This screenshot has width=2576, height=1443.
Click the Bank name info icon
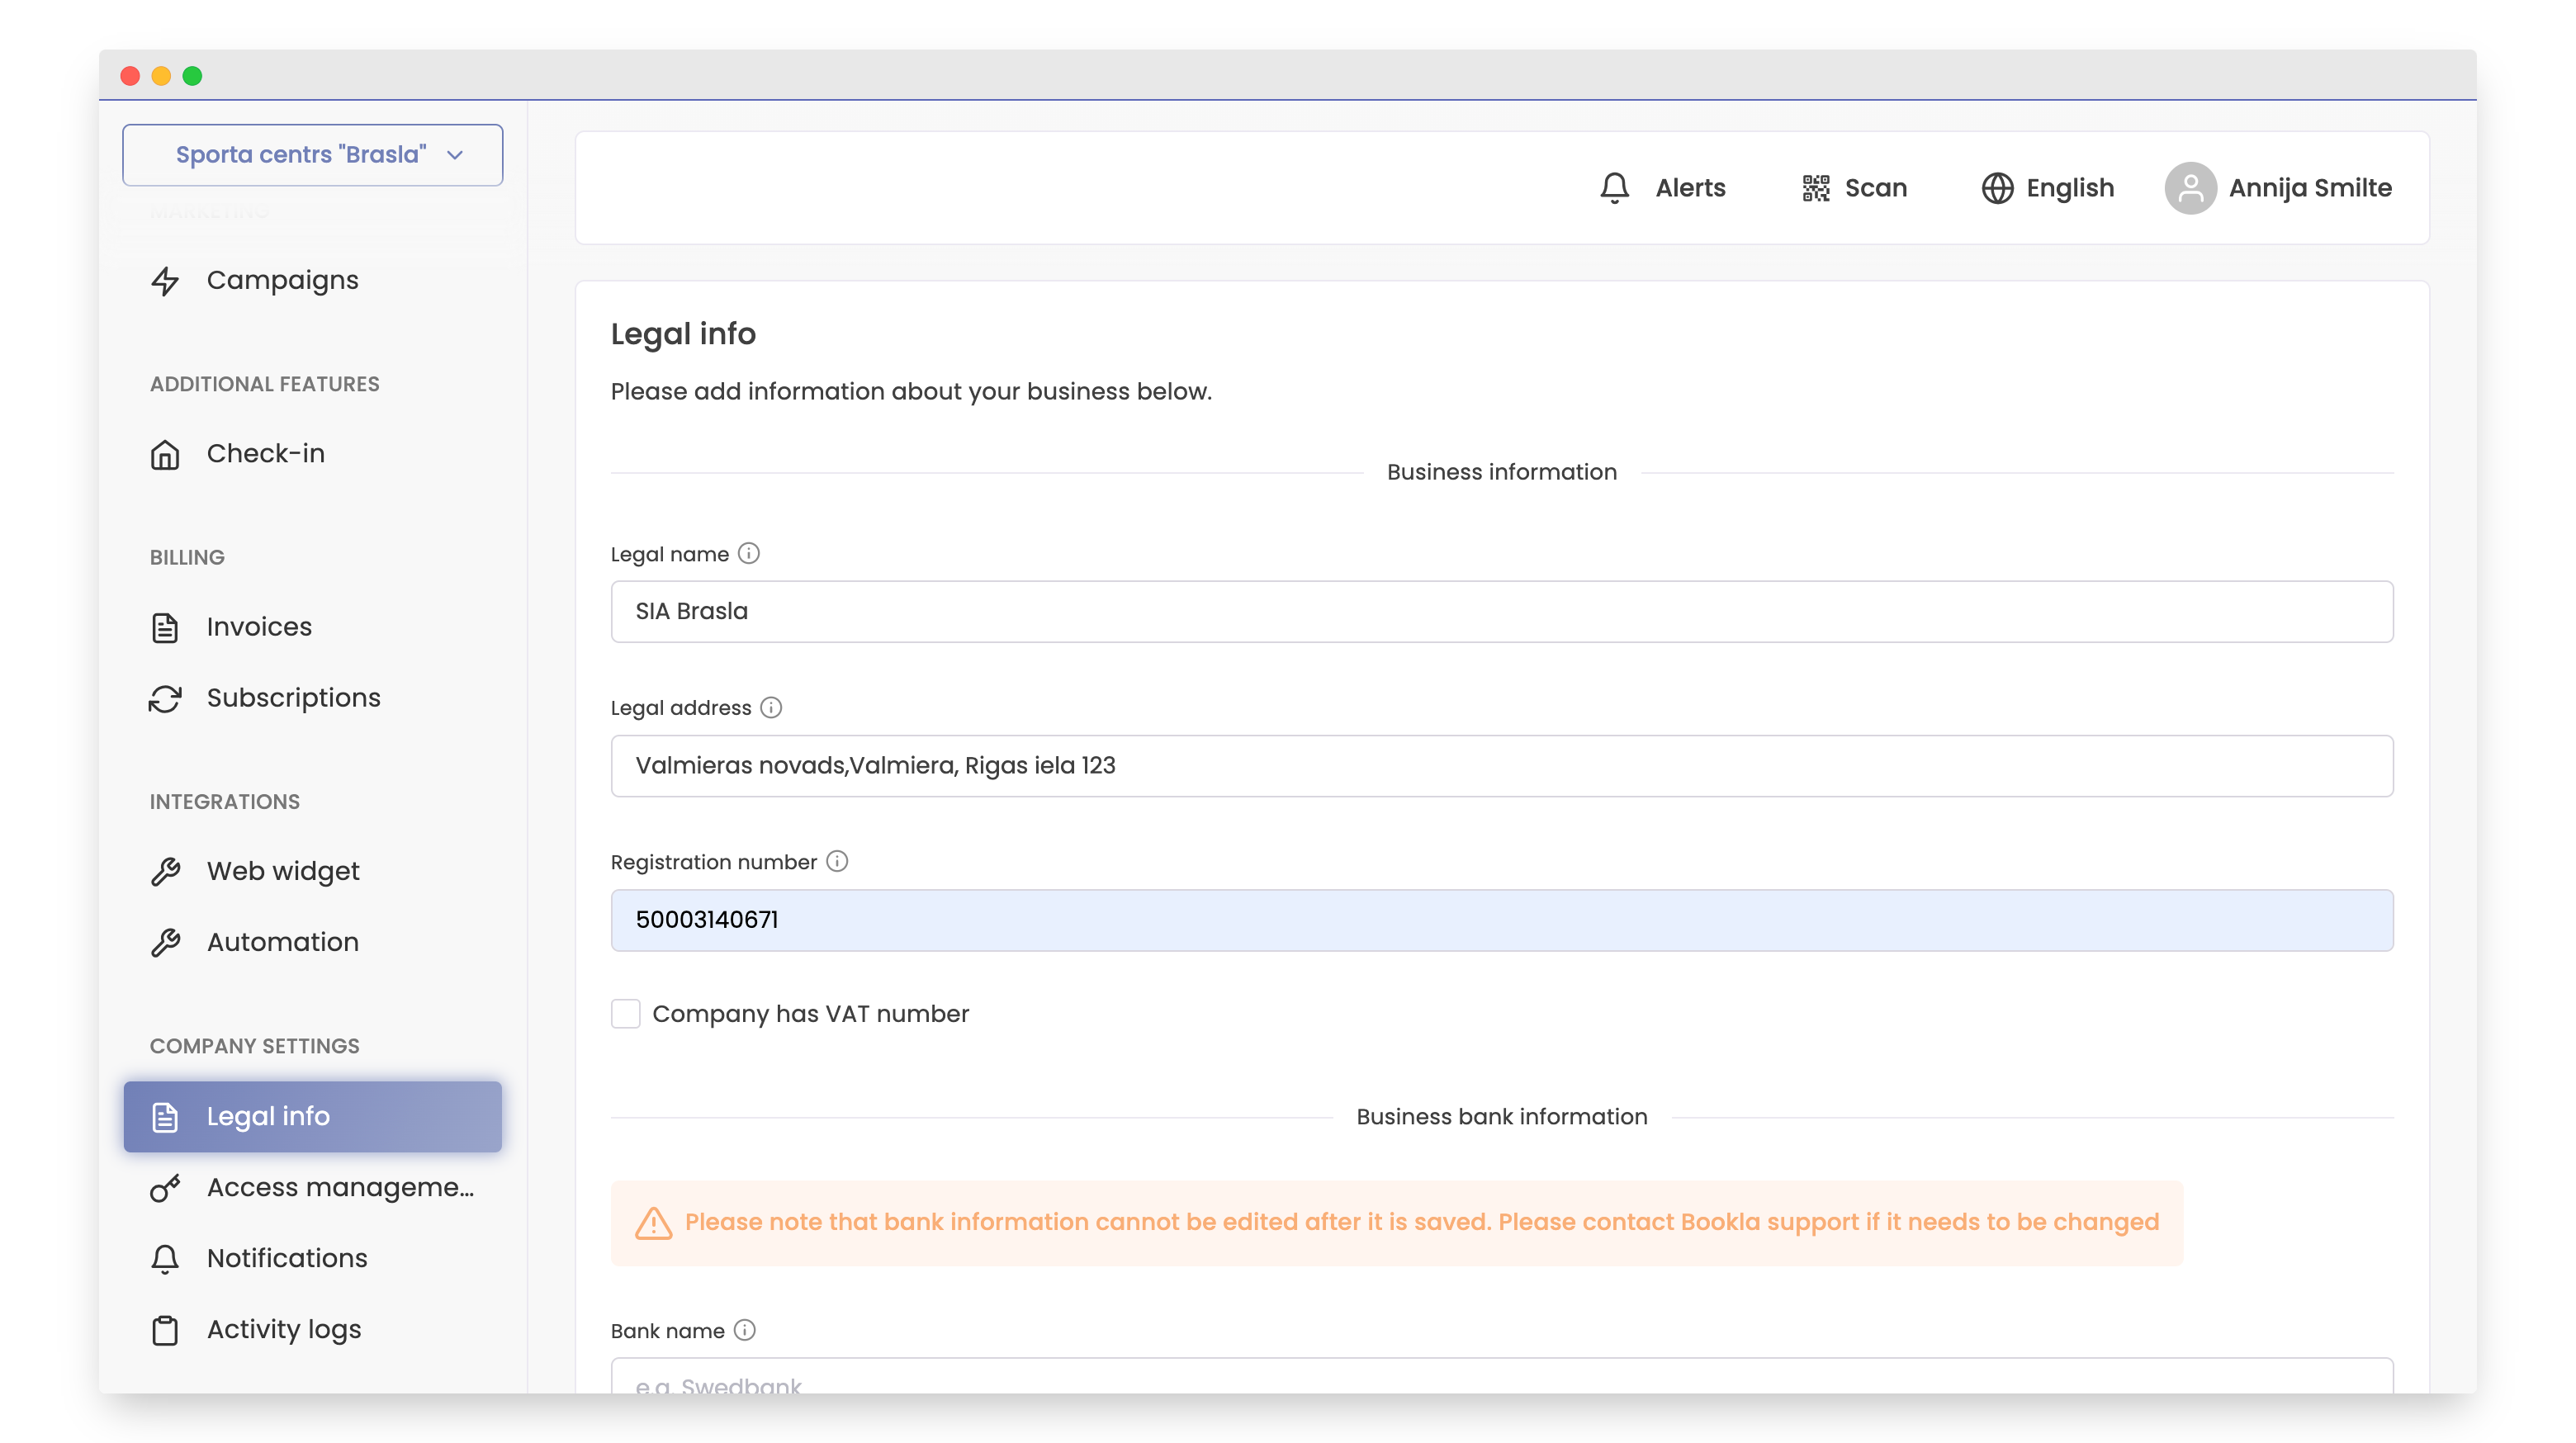tap(745, 1329)
